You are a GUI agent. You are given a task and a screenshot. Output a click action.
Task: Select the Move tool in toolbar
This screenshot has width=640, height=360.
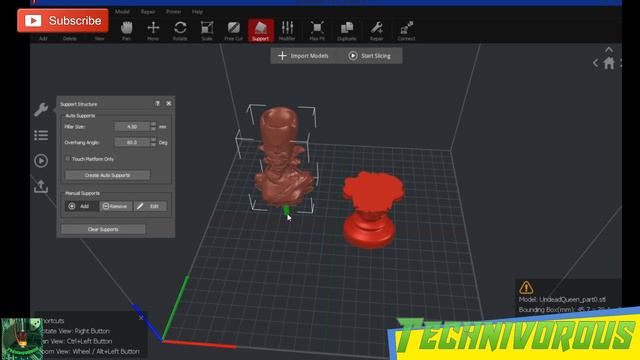pos(153,31)
